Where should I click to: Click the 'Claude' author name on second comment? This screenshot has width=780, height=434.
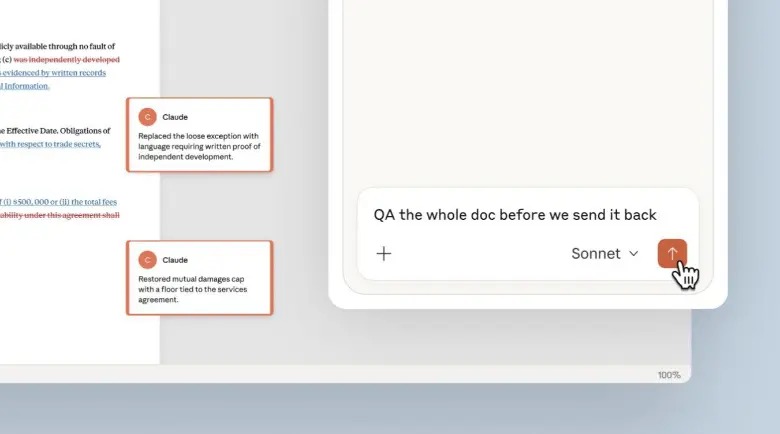click(x=175, y=260)
